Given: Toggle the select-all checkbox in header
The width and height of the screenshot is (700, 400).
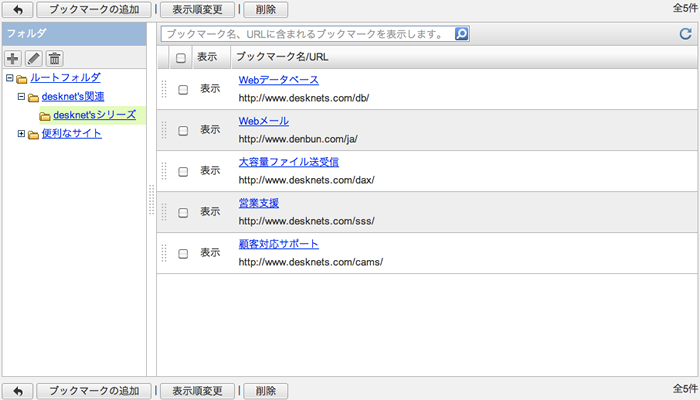Looking at the screenshot, I should [x=181, y=58].
